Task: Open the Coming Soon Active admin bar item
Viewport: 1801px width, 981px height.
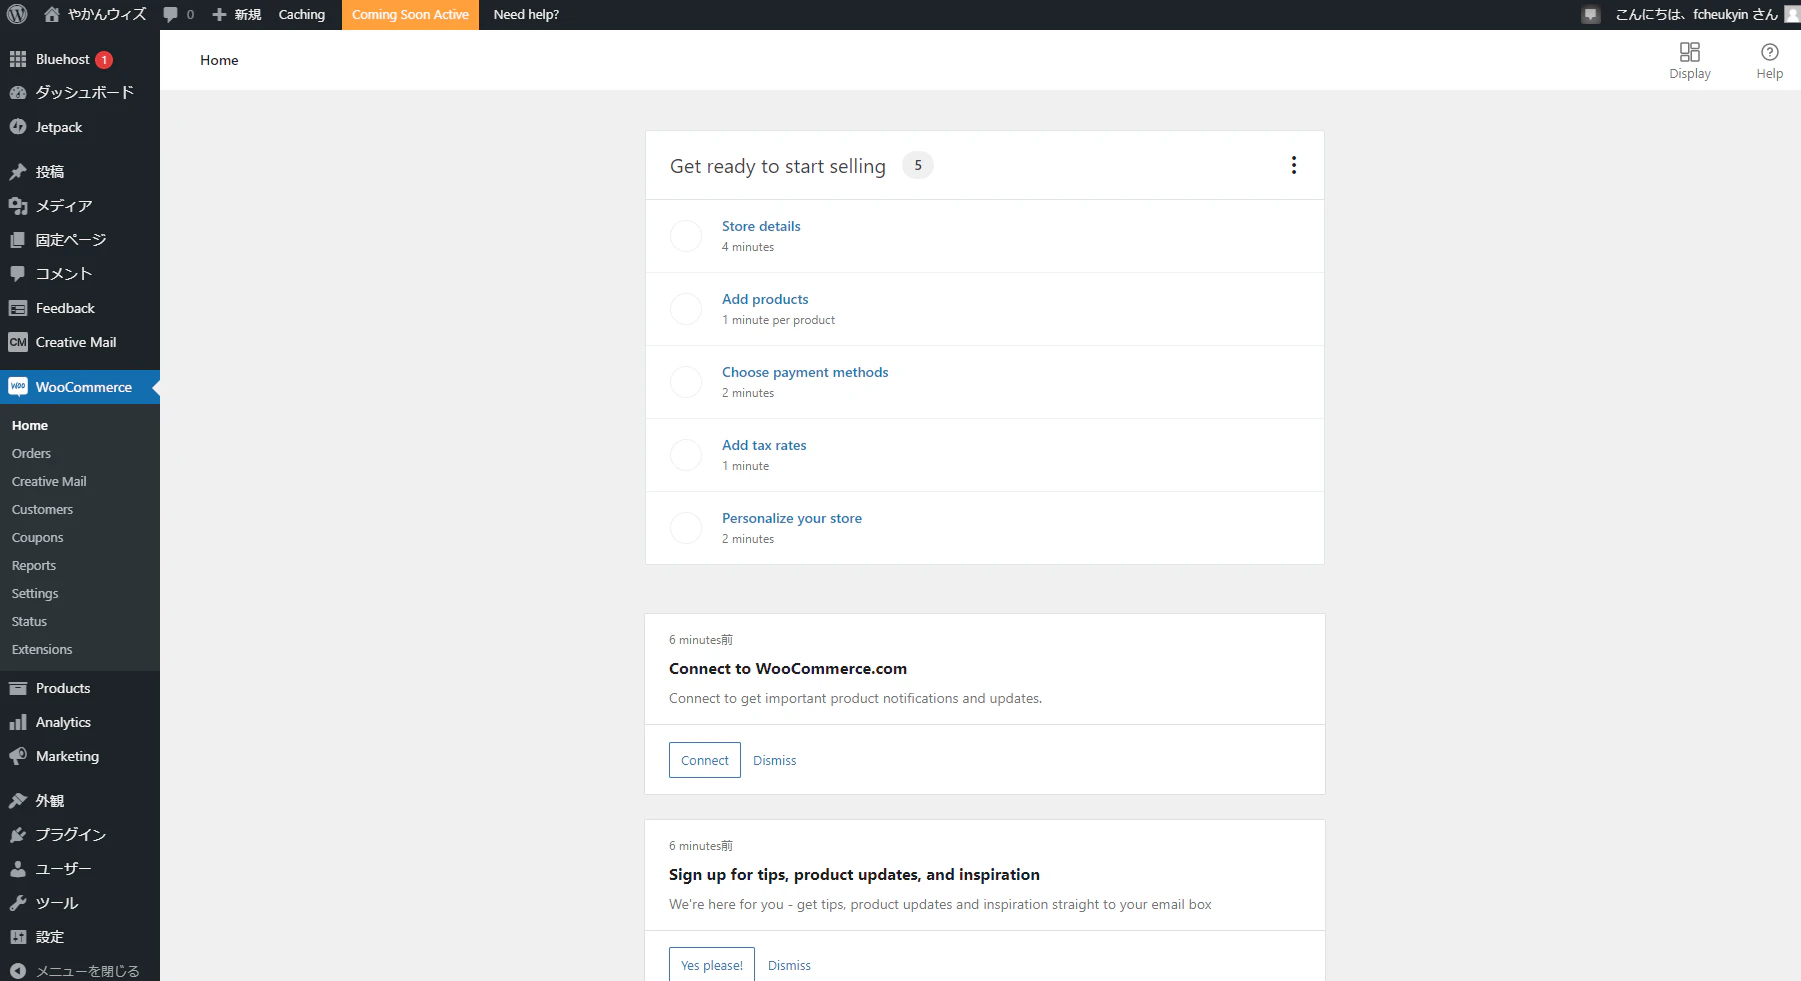Action: (x=410, y=14)
